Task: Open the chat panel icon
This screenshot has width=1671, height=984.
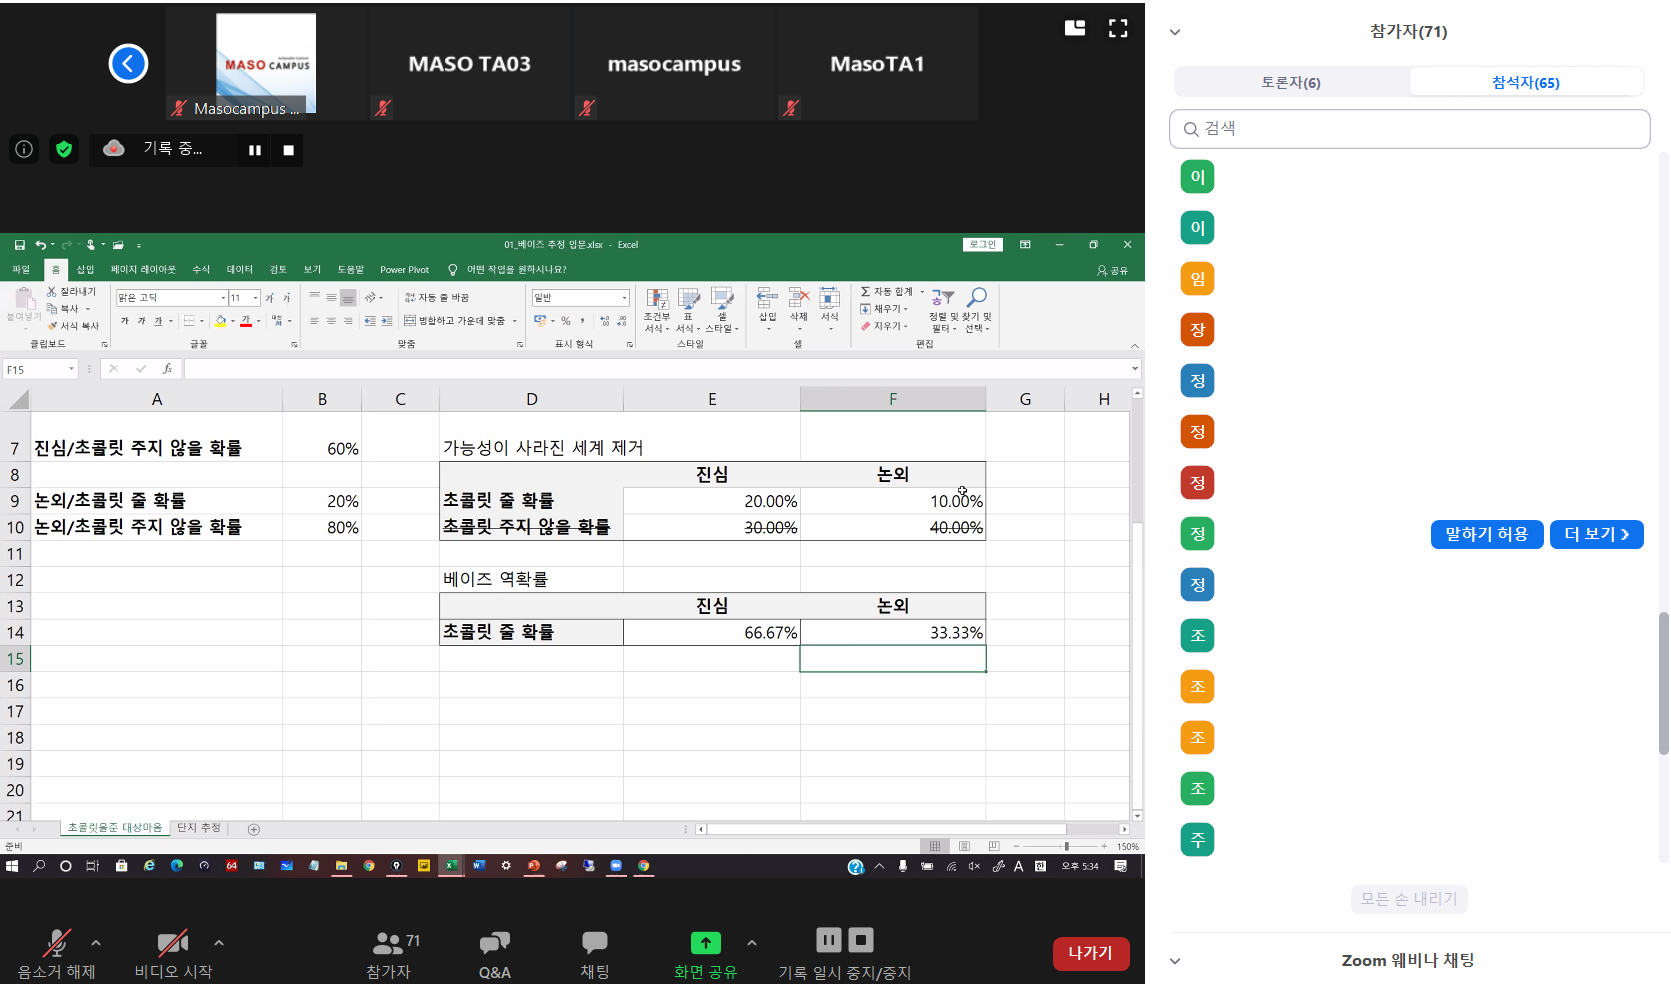Action: 594,943
